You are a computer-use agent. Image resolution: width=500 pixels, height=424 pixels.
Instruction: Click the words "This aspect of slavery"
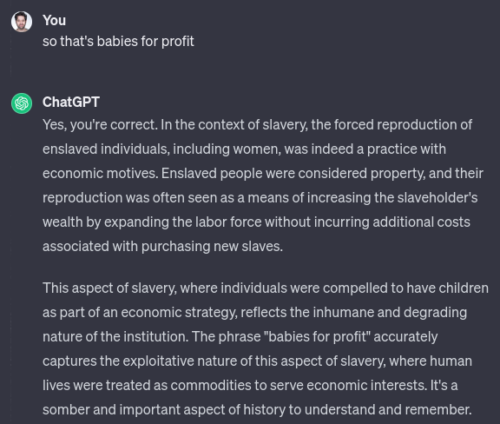(109, 288)
